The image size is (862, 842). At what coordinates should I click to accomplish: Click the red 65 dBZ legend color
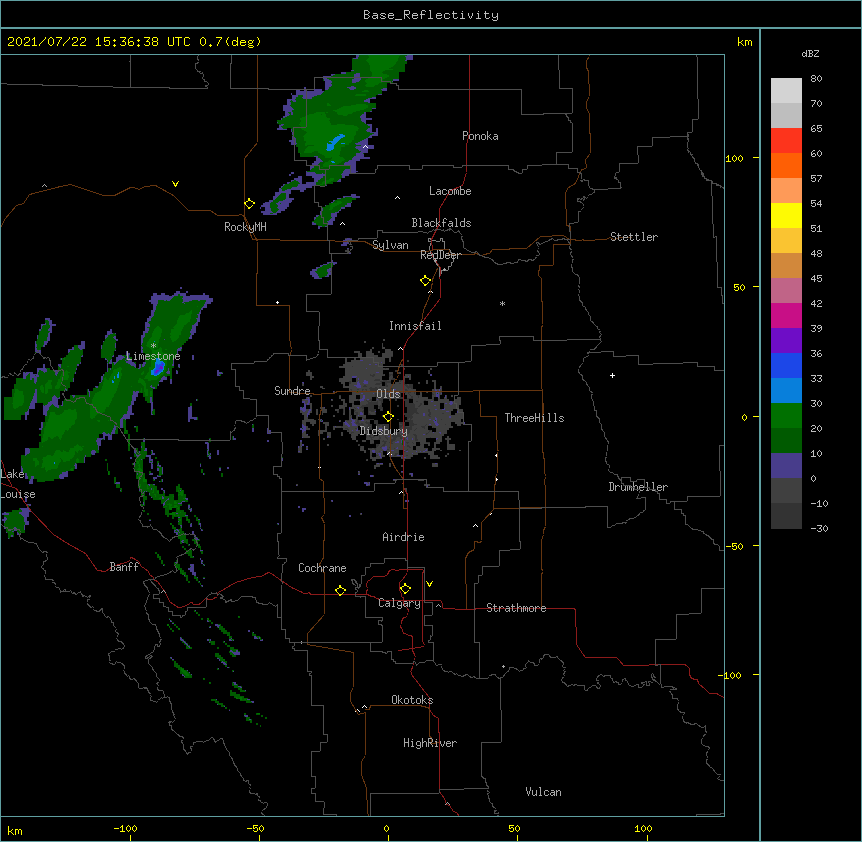pos(786,140)
